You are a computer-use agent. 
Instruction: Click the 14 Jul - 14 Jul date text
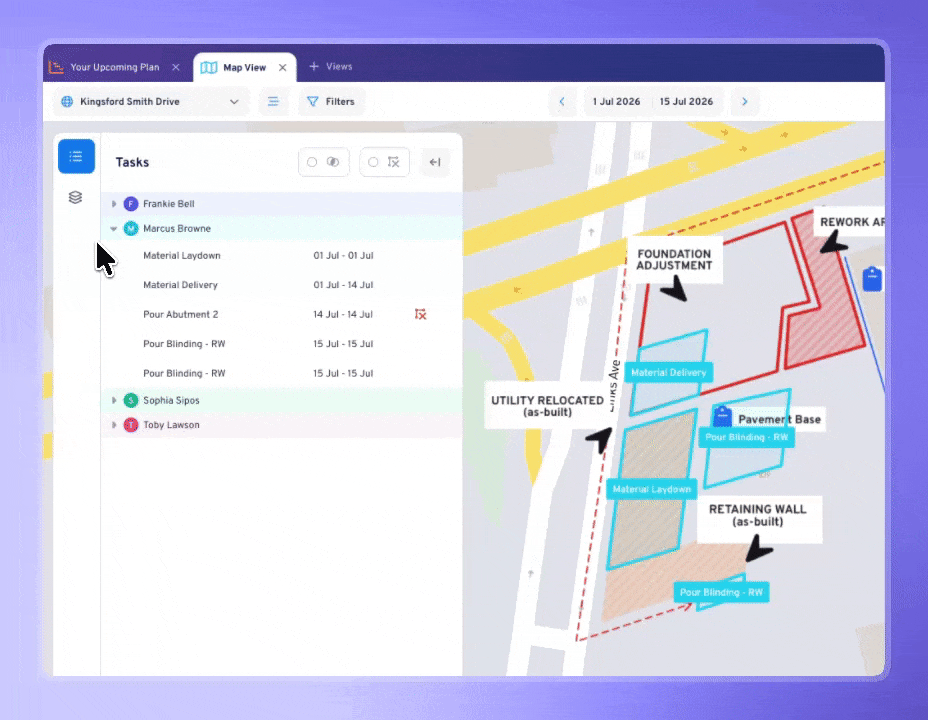[343, 315]
